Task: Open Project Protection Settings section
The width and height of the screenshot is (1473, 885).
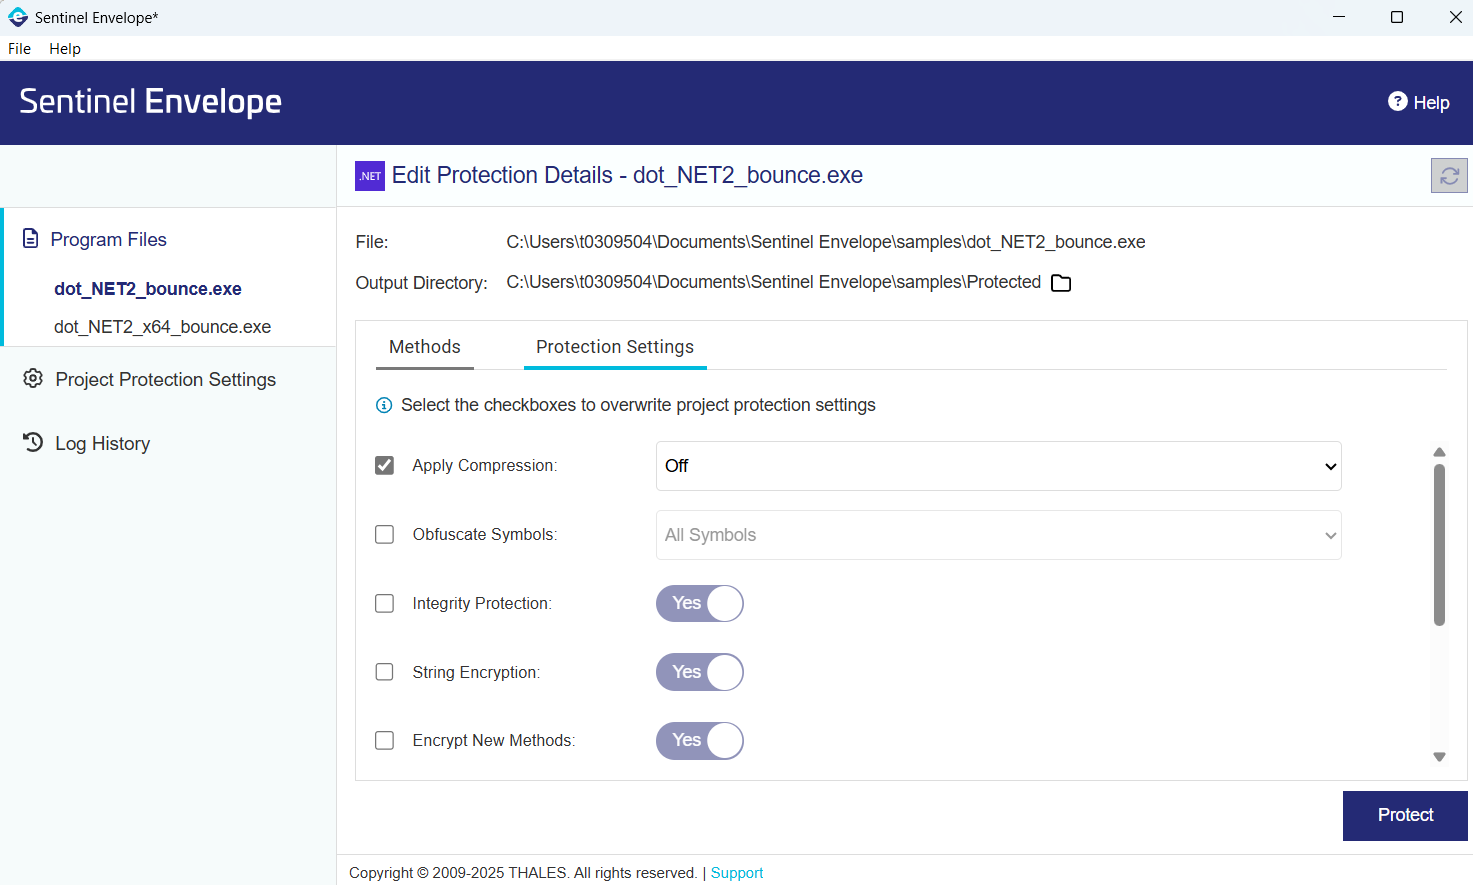Action: pyautogui.click(x=166, y=379)
